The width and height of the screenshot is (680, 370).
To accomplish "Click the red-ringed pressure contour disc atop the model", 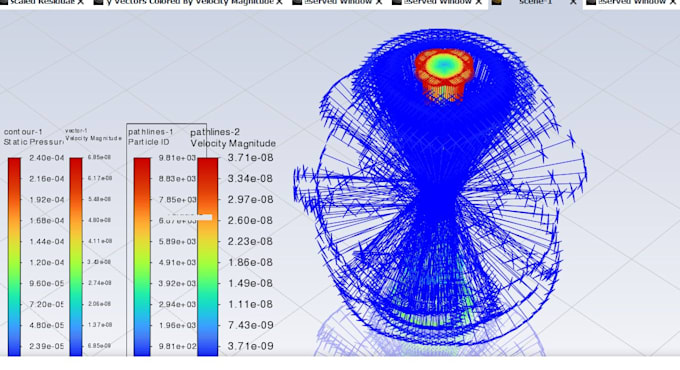I will tap(443, 66).
